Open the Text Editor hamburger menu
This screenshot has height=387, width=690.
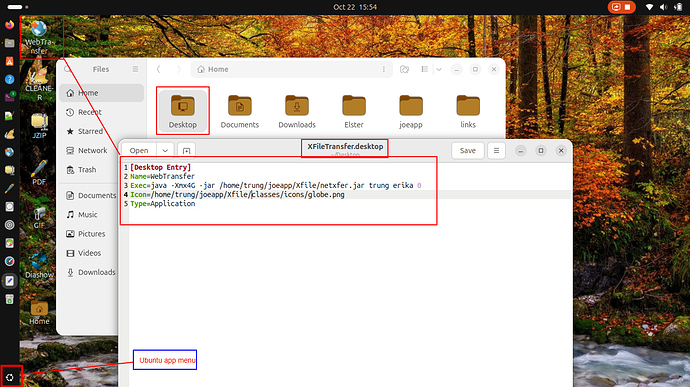(496, 151)
